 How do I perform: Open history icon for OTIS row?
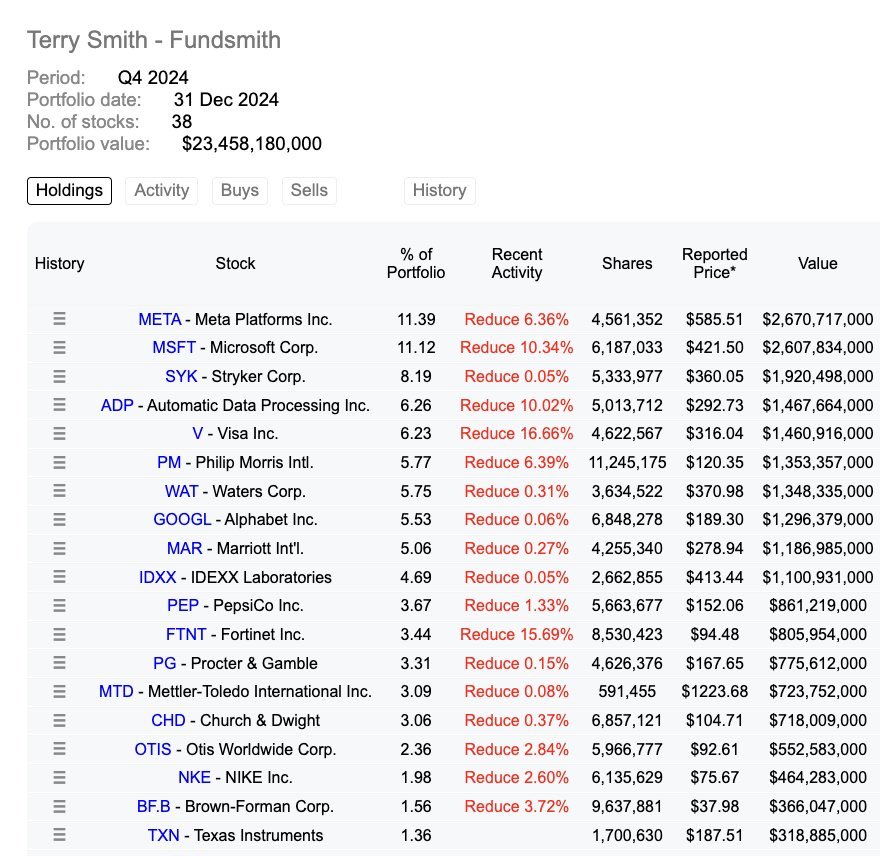click(x=59, y=749)
